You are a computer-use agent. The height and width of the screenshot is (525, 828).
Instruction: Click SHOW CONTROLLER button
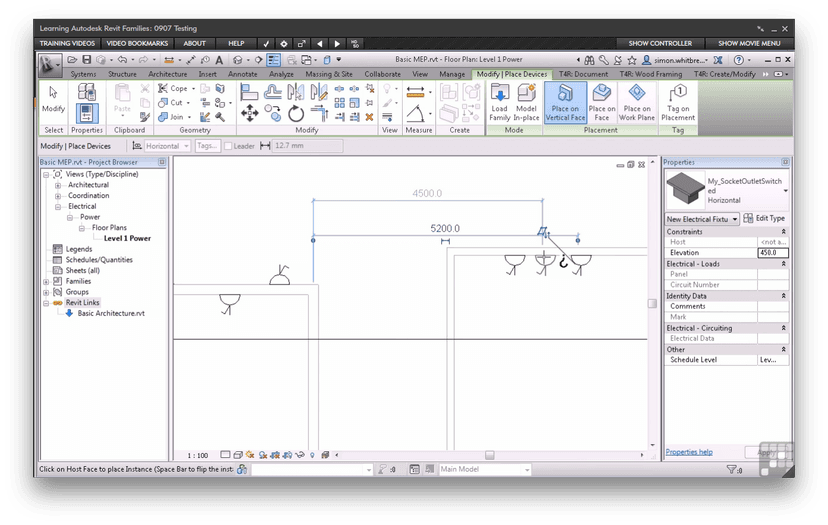660,43
